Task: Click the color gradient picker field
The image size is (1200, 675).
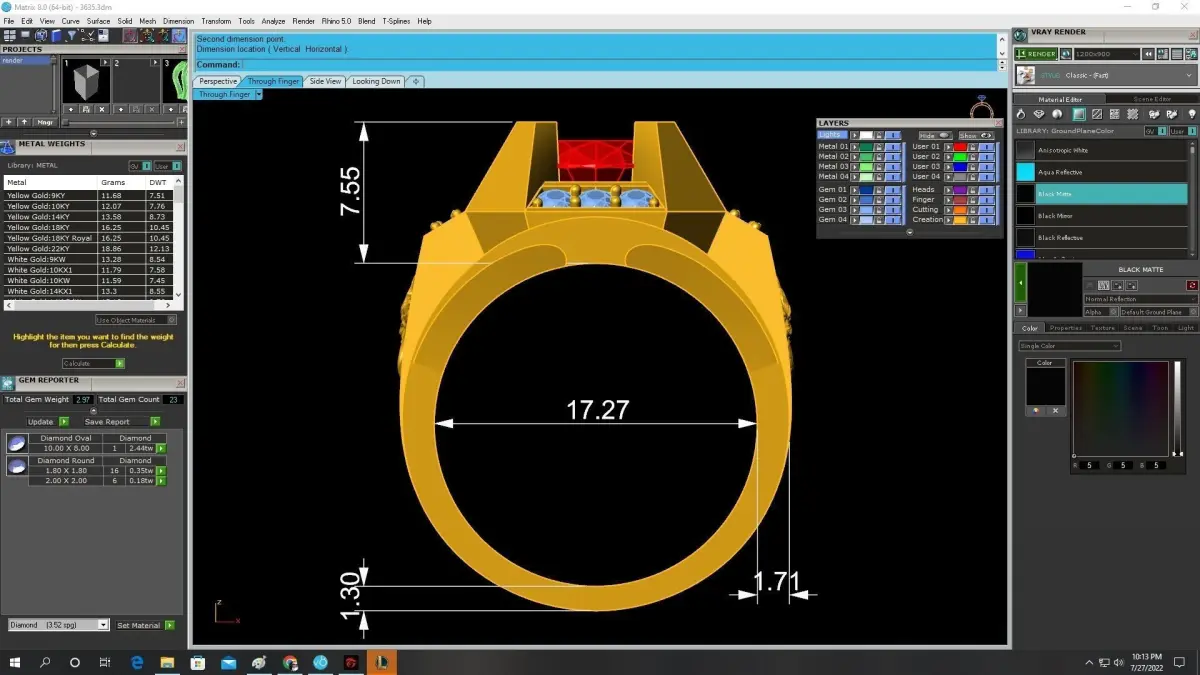Action: pos(1120,408)
